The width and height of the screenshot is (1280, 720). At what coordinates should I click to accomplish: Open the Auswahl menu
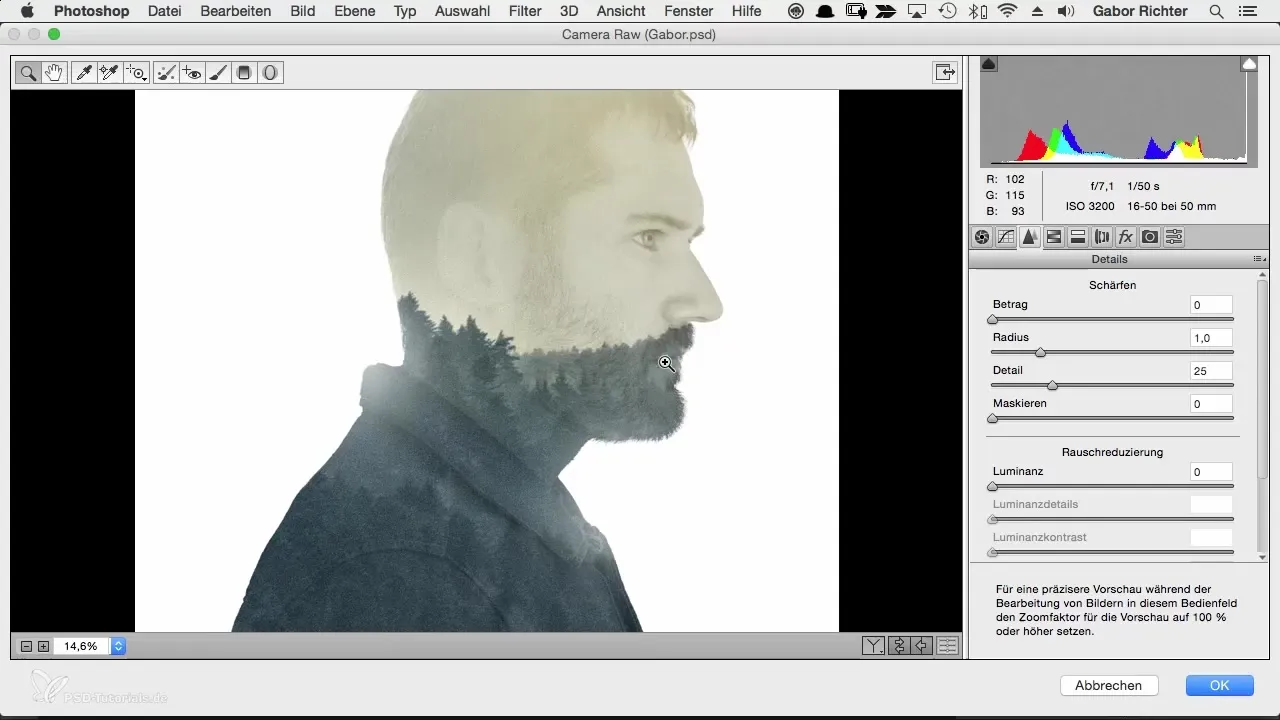(460, 12)
